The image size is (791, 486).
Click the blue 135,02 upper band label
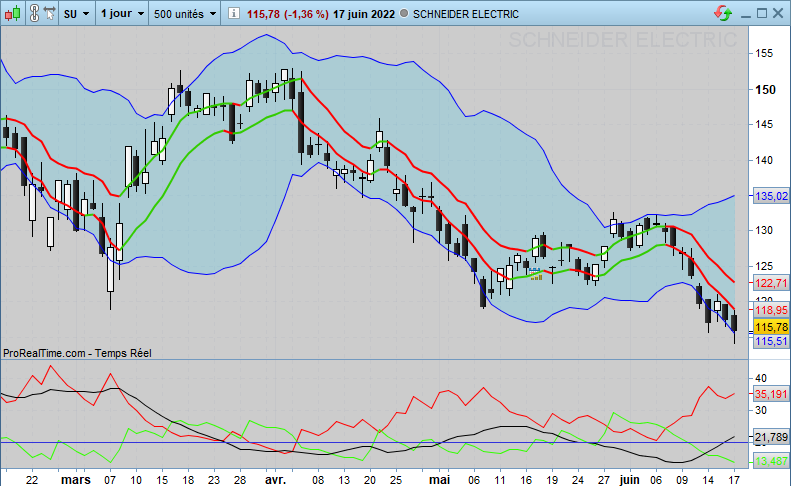pyautogui.click(x=771, y=196)
